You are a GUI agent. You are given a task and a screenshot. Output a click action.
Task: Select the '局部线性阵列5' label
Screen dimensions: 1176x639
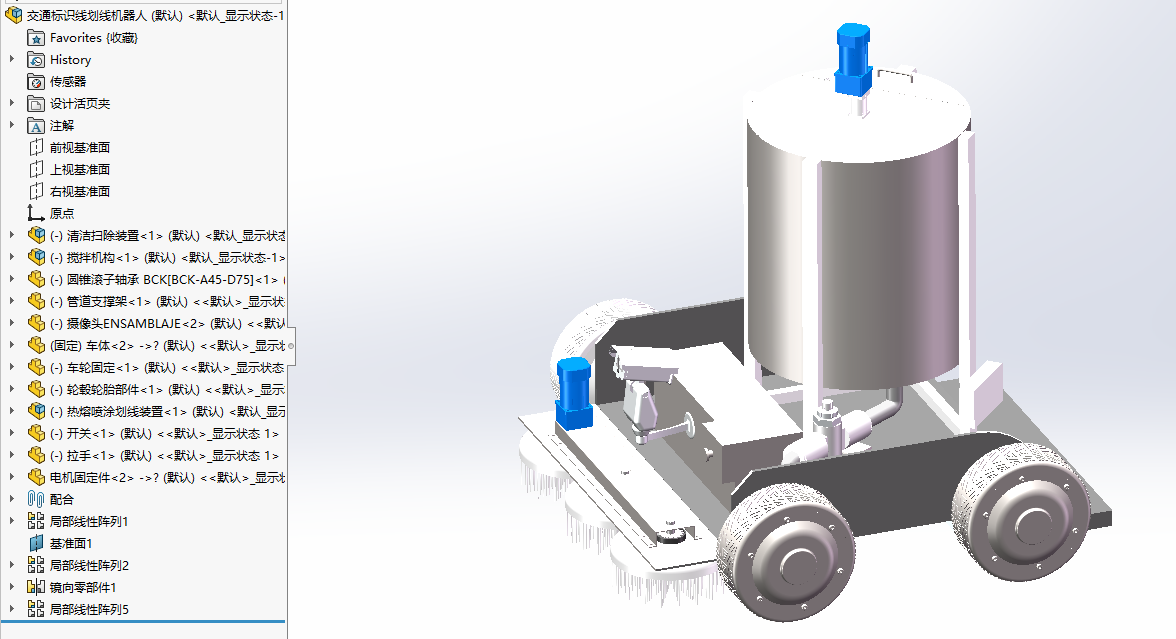(x=89, y=609)
